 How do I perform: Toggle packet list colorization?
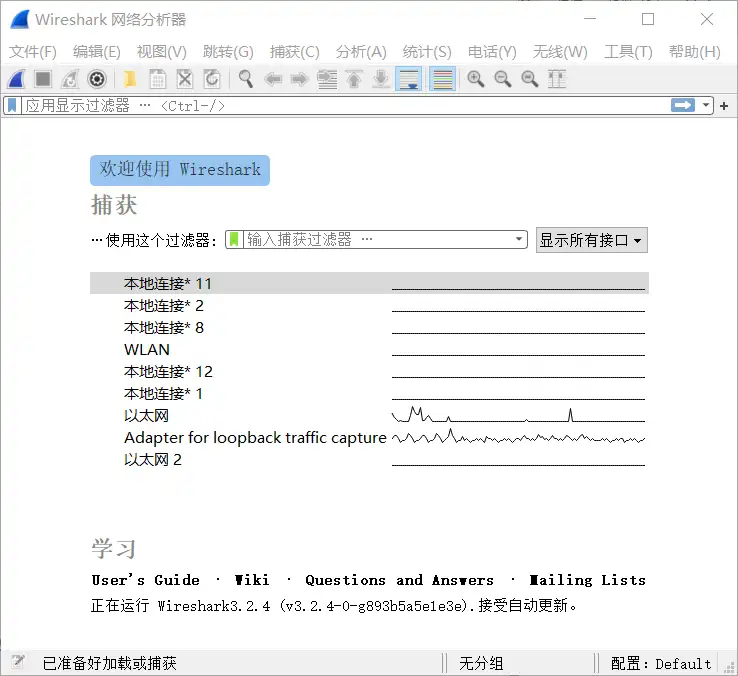tap(442, 79)
